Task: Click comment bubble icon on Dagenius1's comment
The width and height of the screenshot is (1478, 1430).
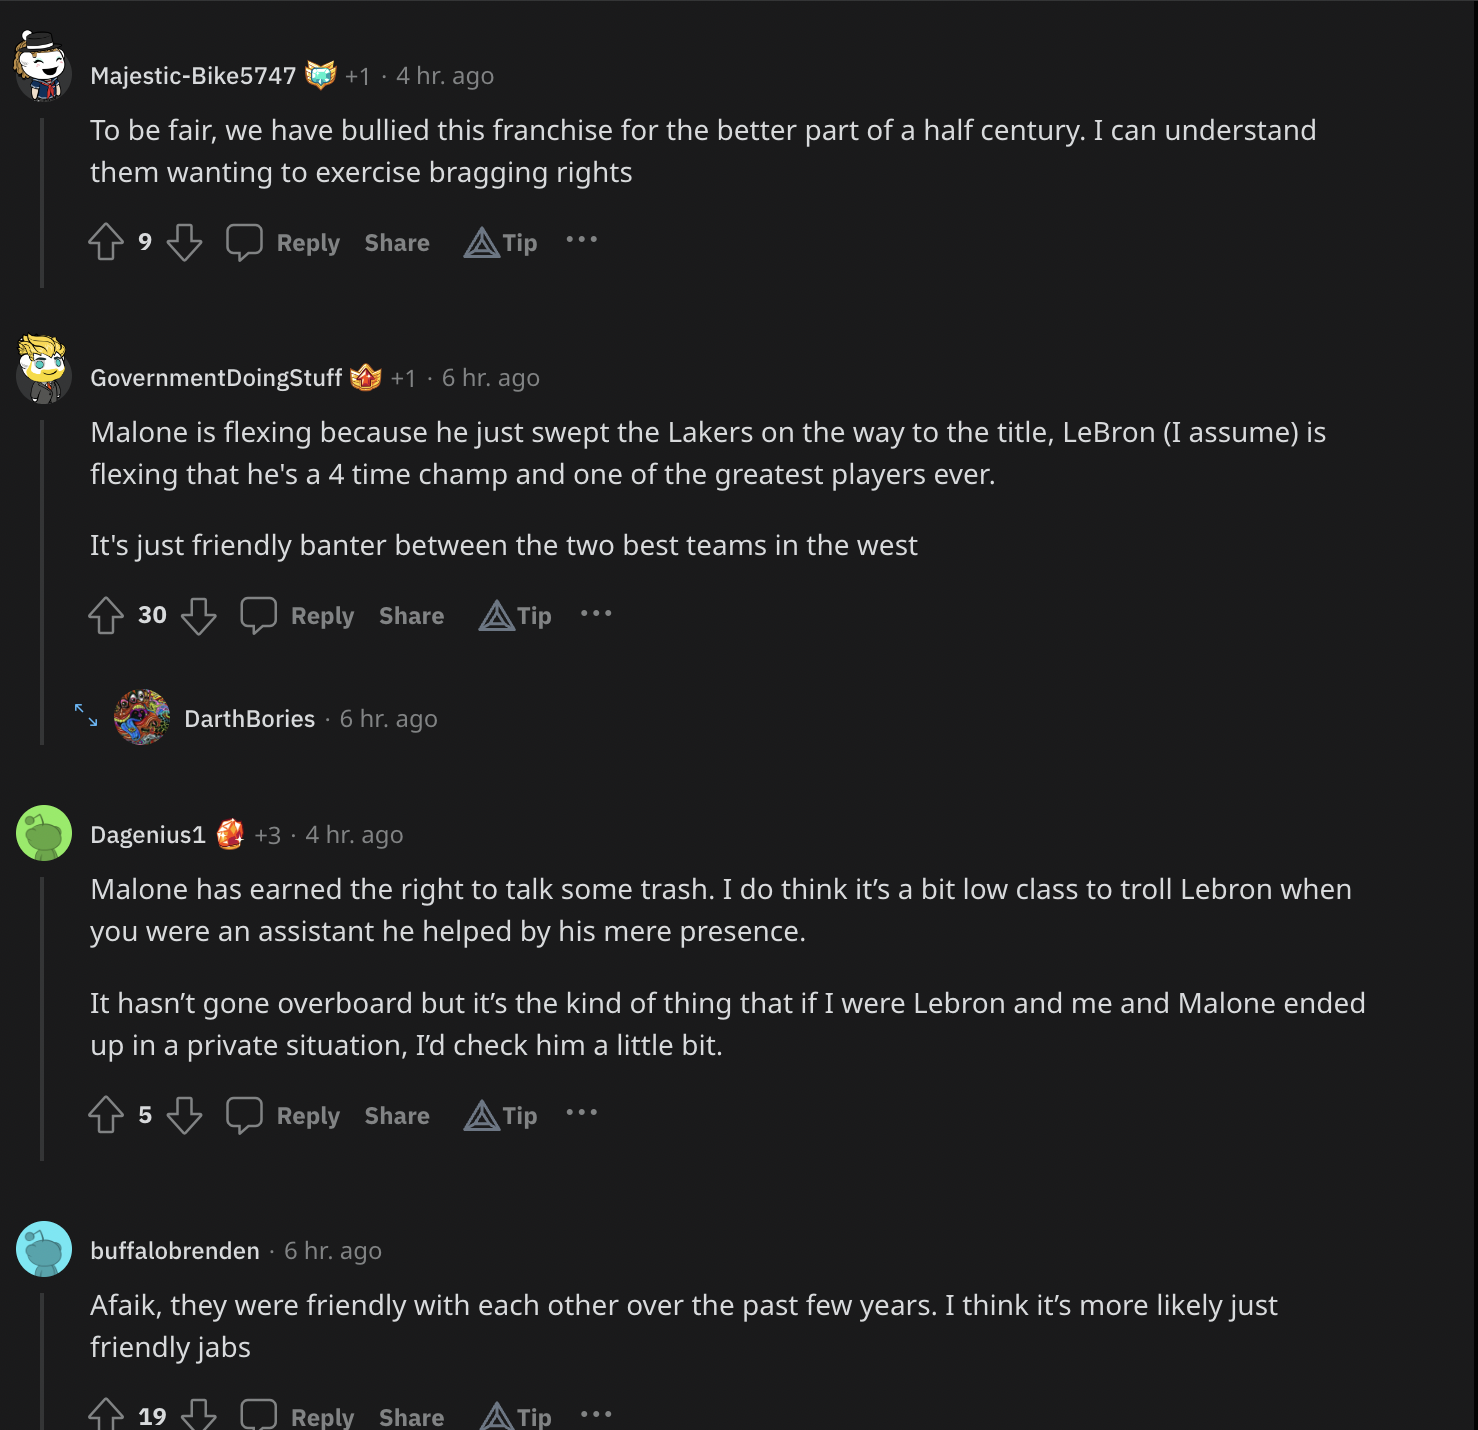Action: [244, 1115]
